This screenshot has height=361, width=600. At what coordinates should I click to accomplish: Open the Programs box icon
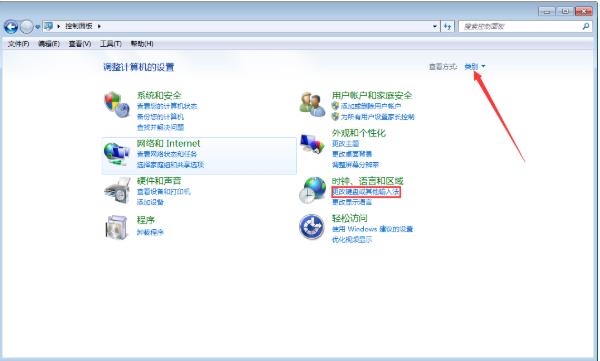116,227
